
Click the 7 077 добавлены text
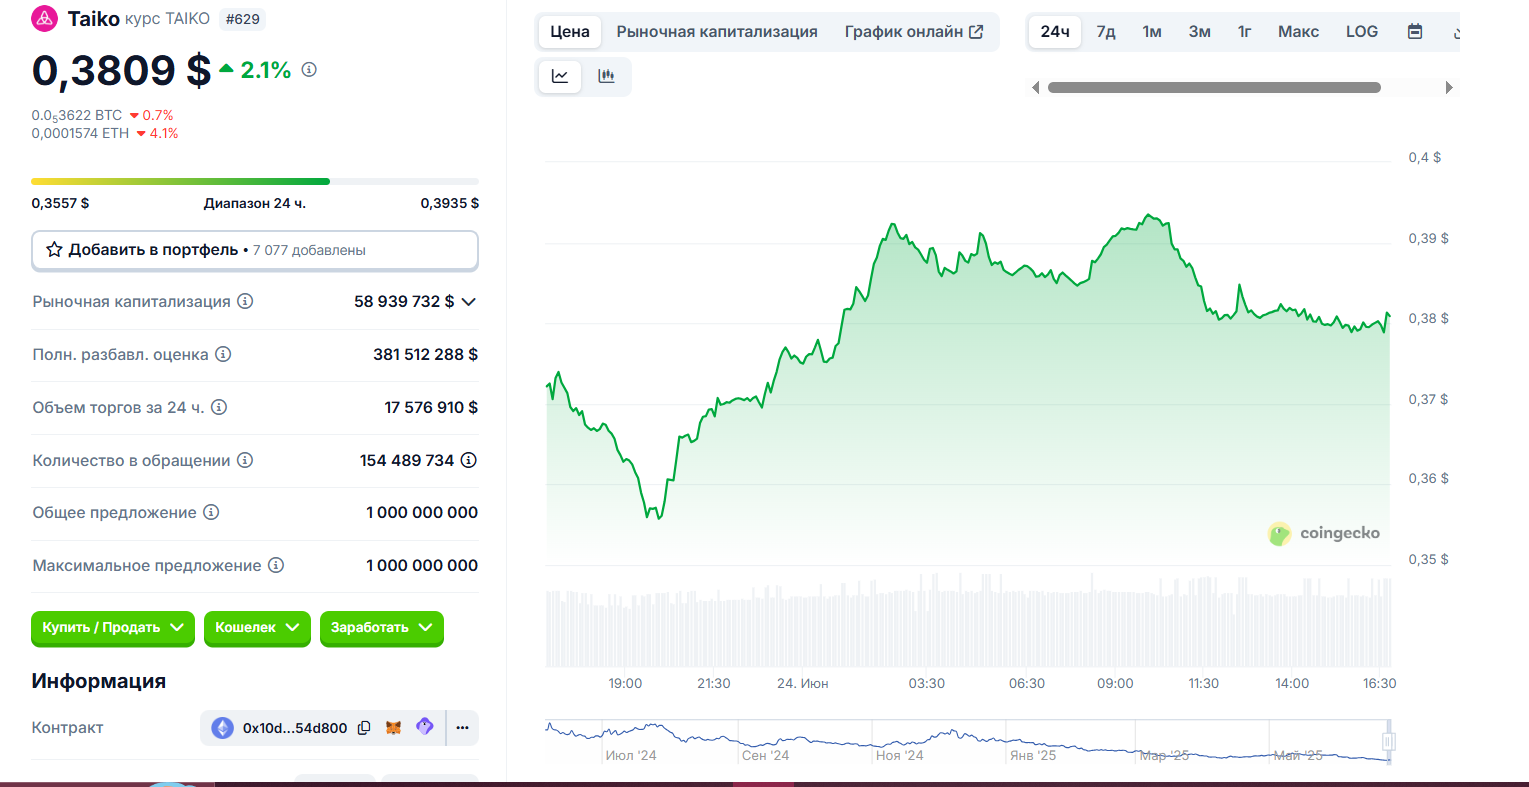pyautogui.click(x=309, y=250)
